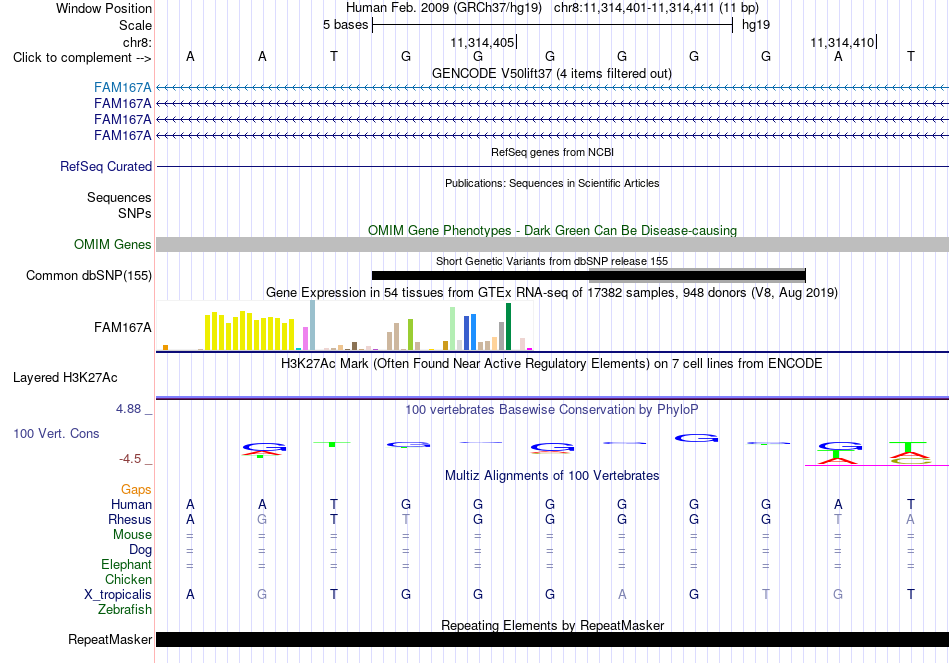
Task: Click the "5 bases" scale bar label
Action: point(345,25)
